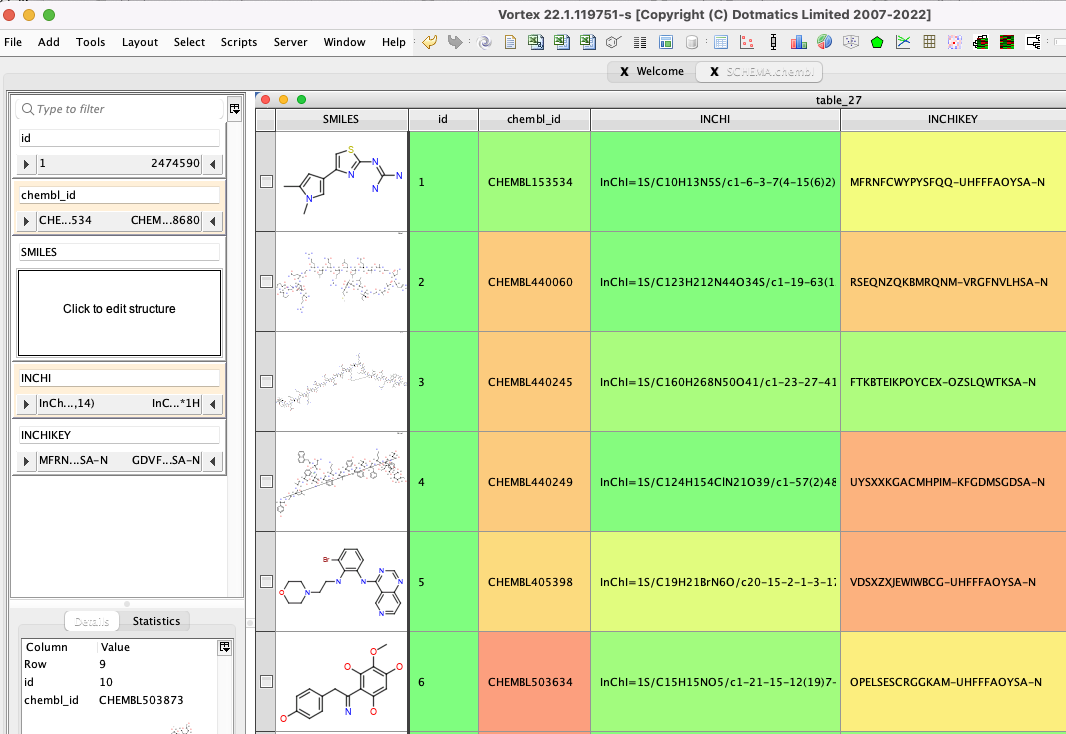Click the chembl_id filter lower-bound arrow
This screenshot has width=1066, height=734.
[26, 221]
